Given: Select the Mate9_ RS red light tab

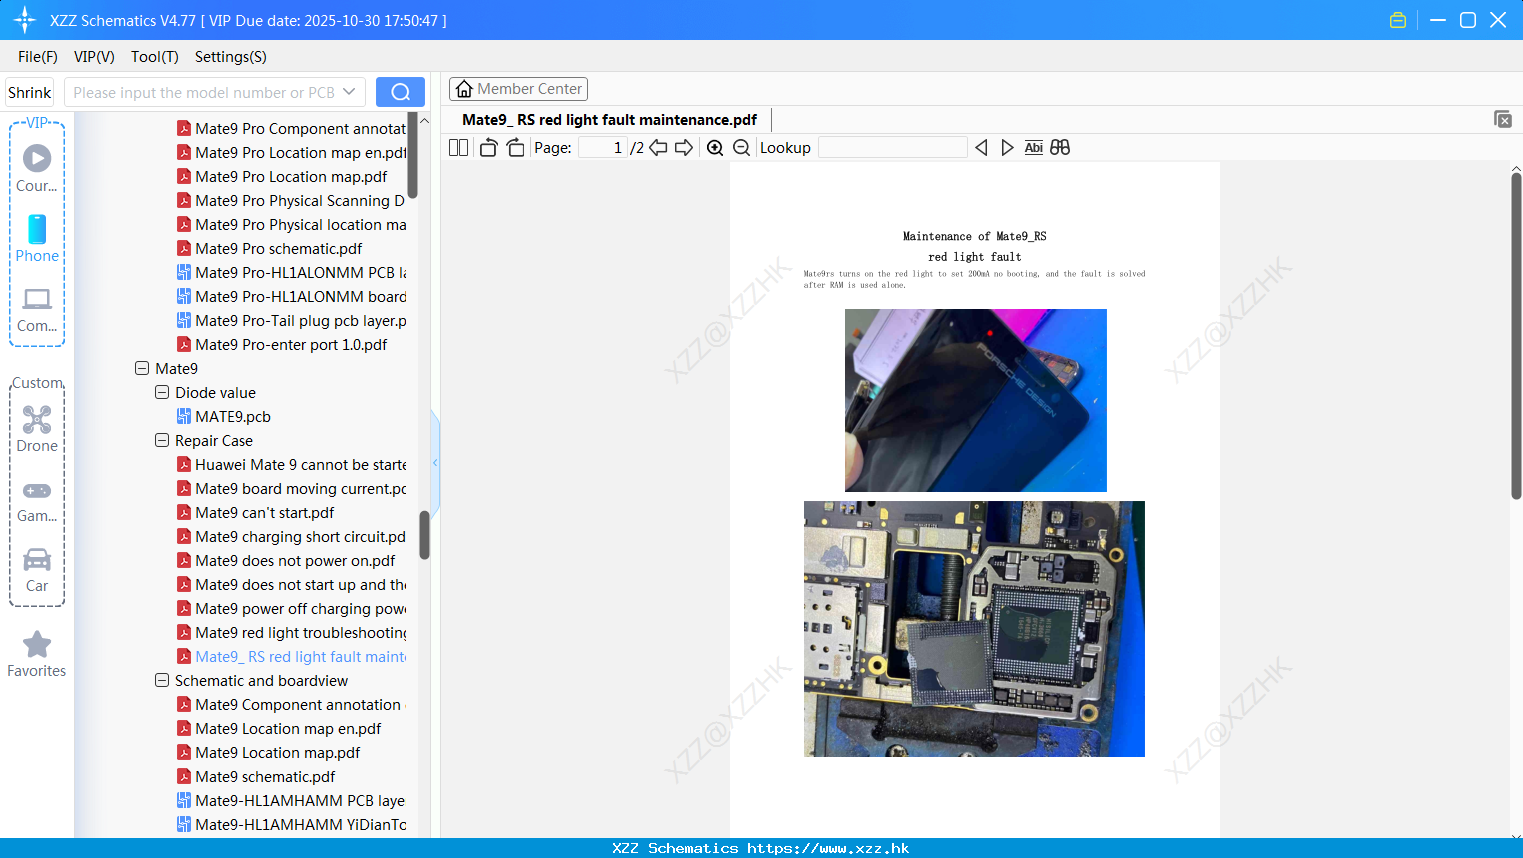Looking at the screenshot, I should point(609,119).
